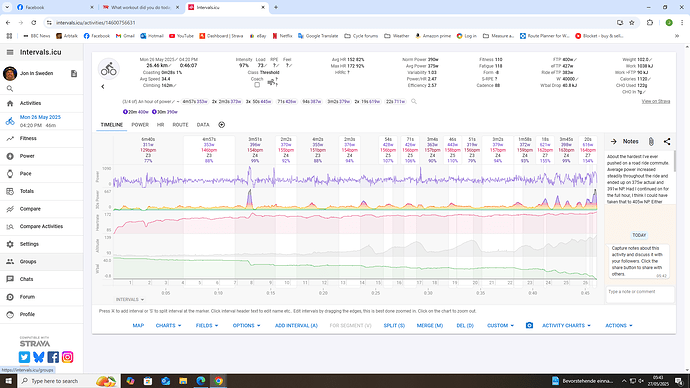Image resolution: width=690 pixels, height=388 pixels.
Task: Click the magnifier icon next to interval chips
Action: tap(414, 102)
